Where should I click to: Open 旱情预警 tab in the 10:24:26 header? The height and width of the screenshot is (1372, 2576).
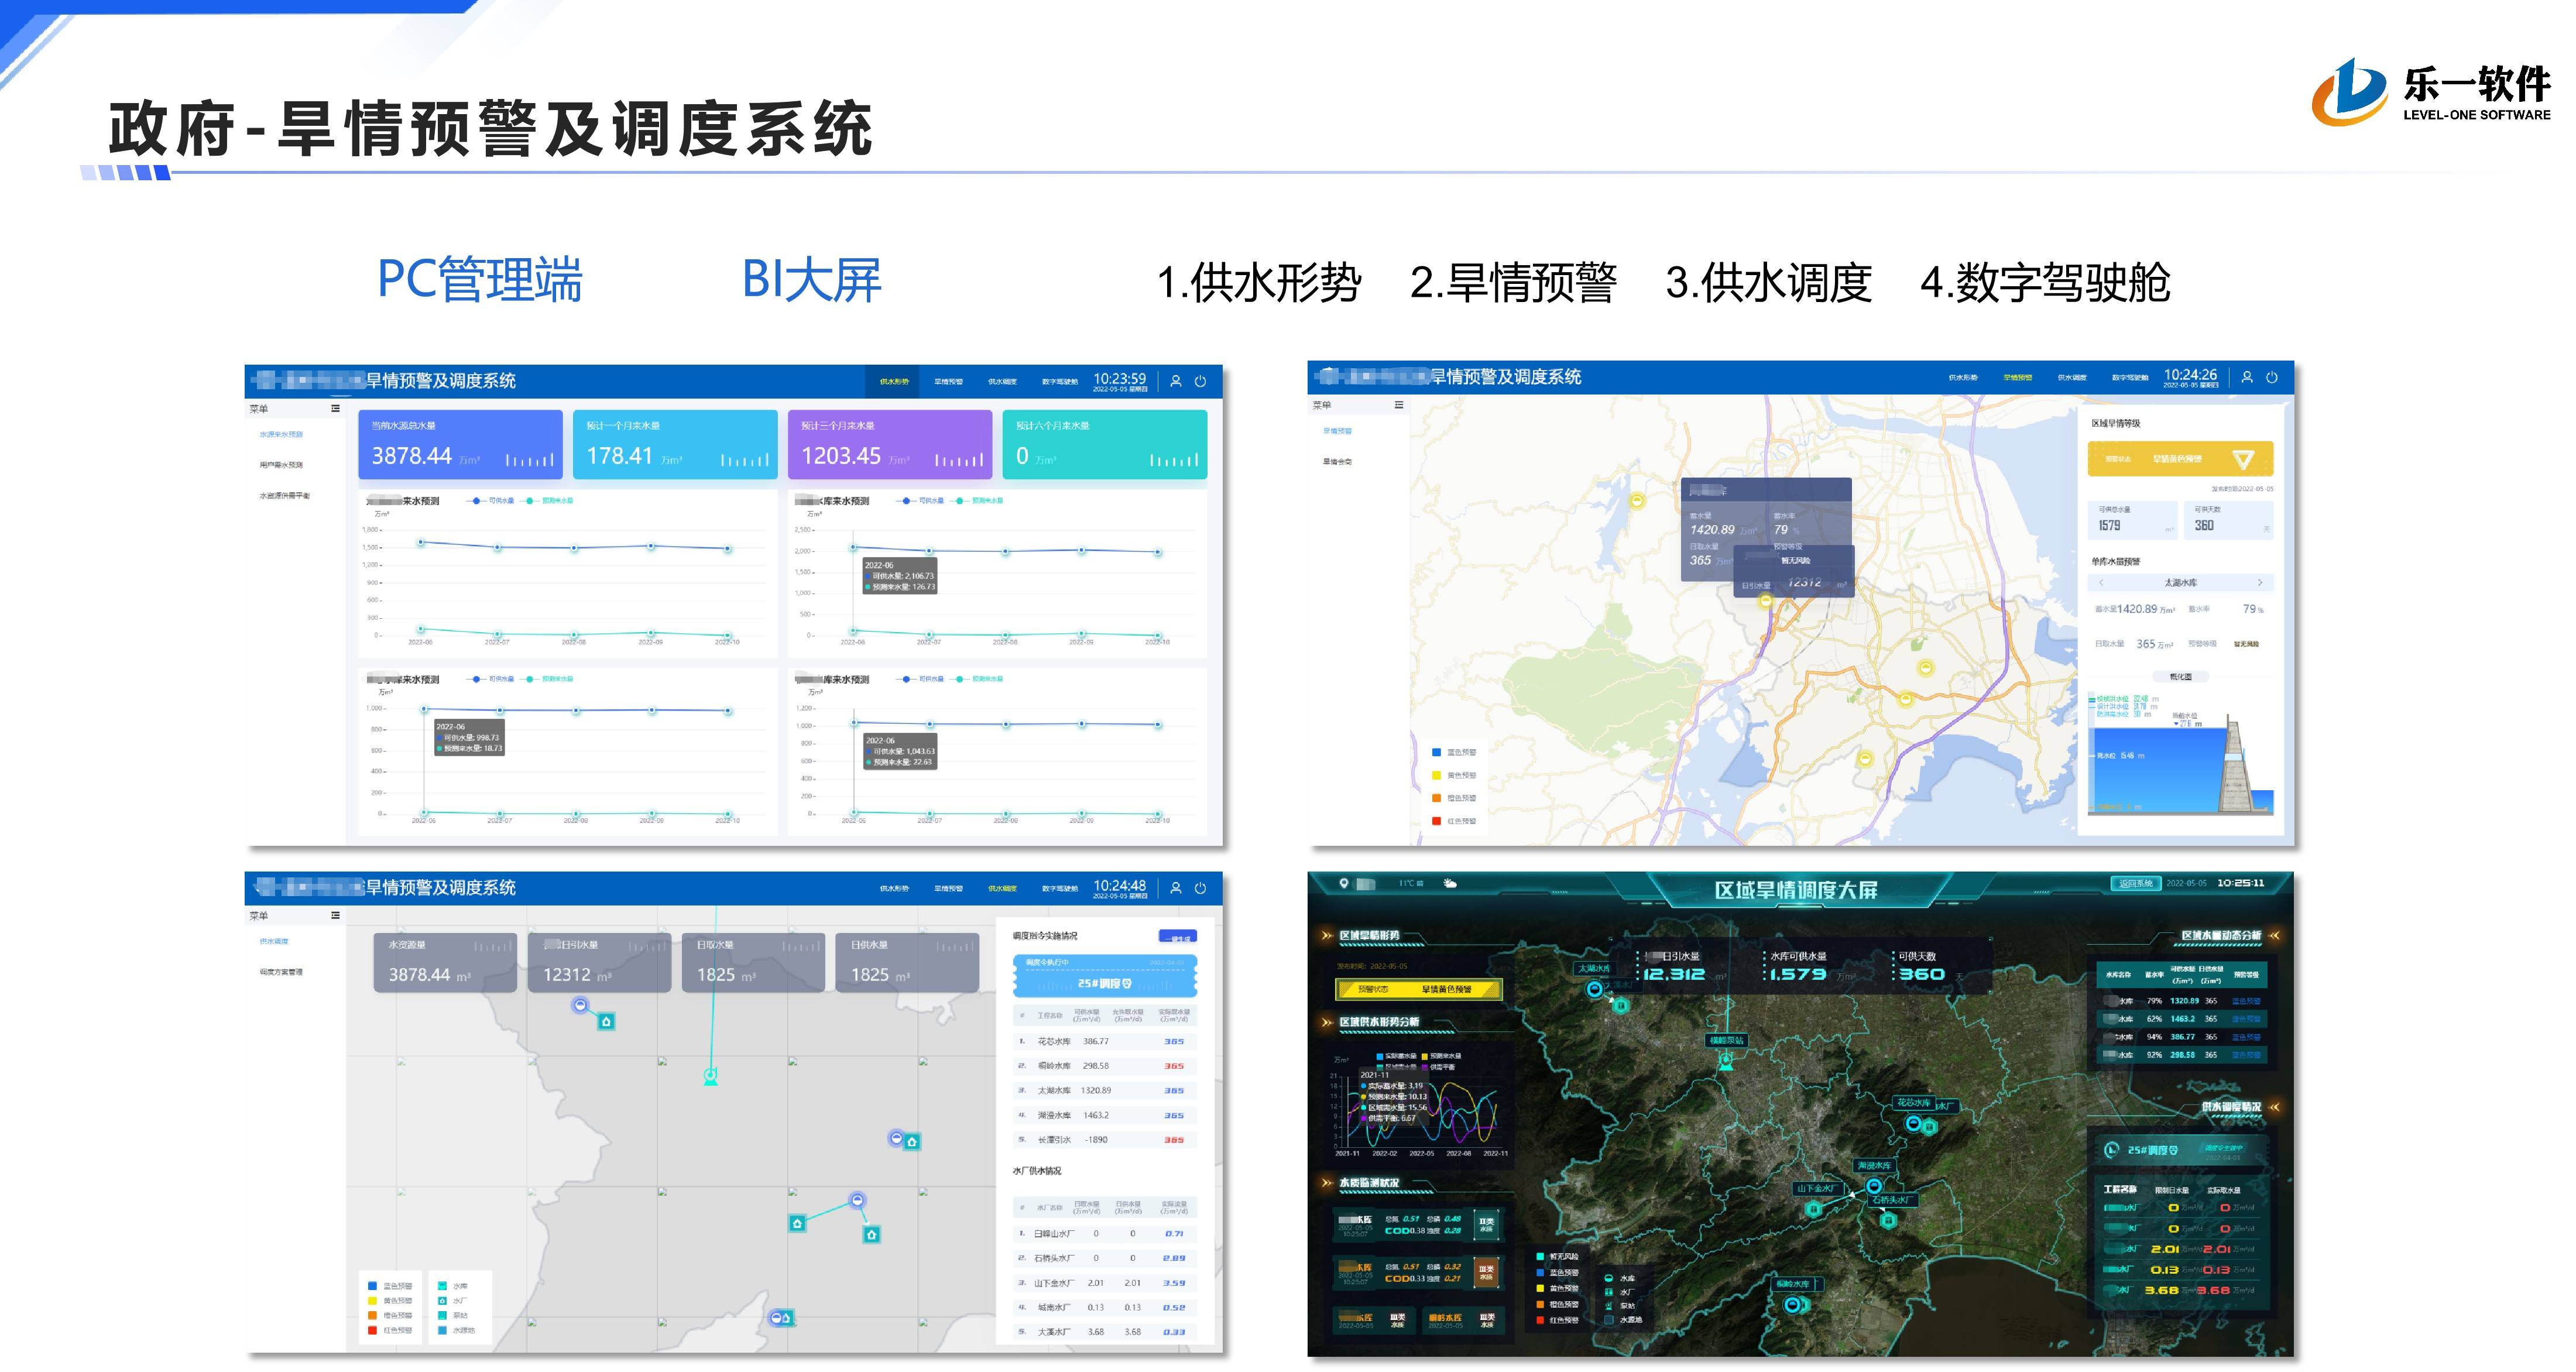pyautogui.click(x=2018, y=377)
